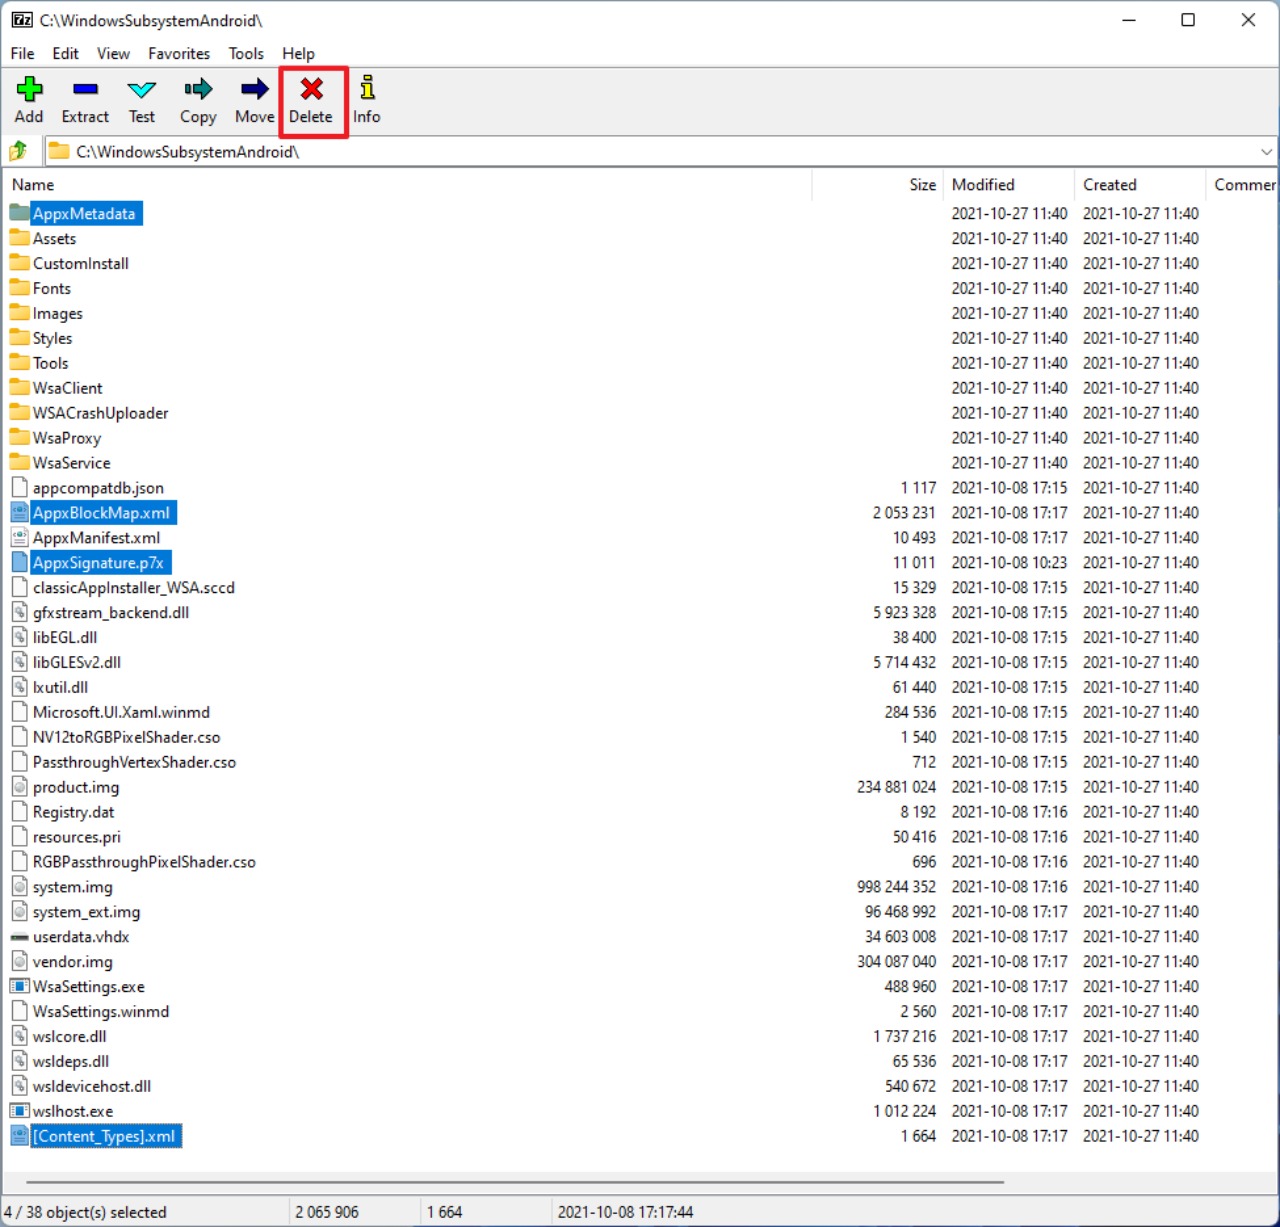Image resolution: width=1280 pixels, height=1227 pixels.
Task: Select WsaSettings.winmd file
Action: click(101, 1011)
